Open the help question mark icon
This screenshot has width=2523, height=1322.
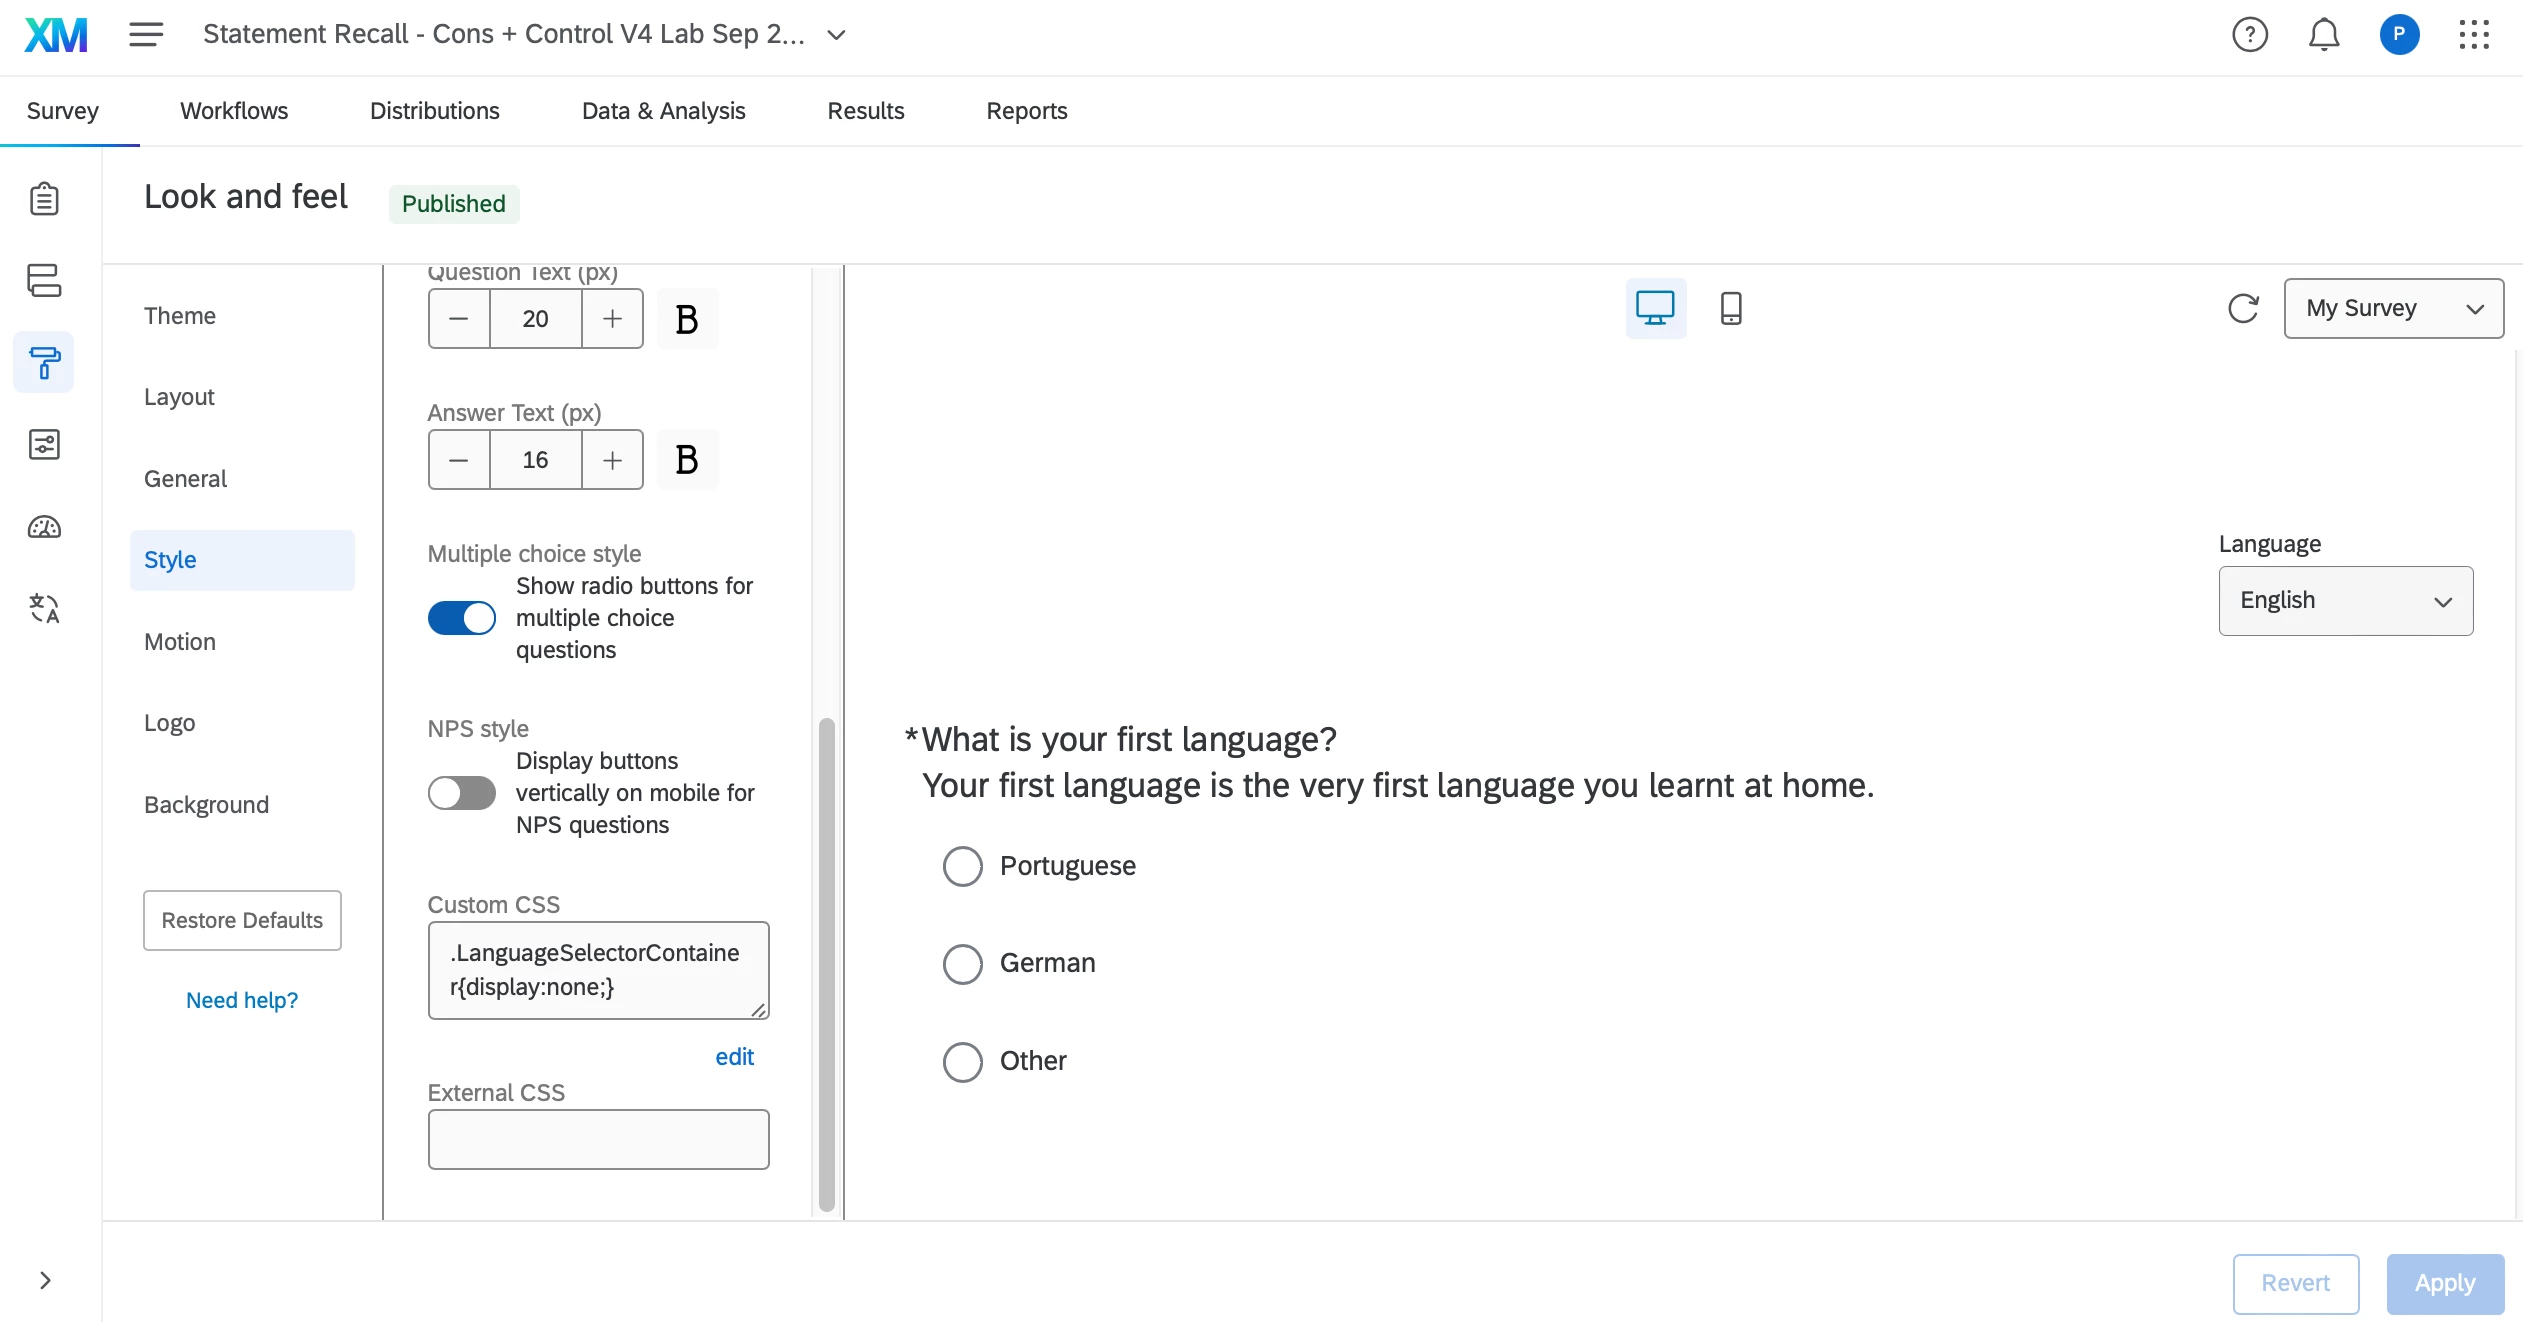[2249, 35]
